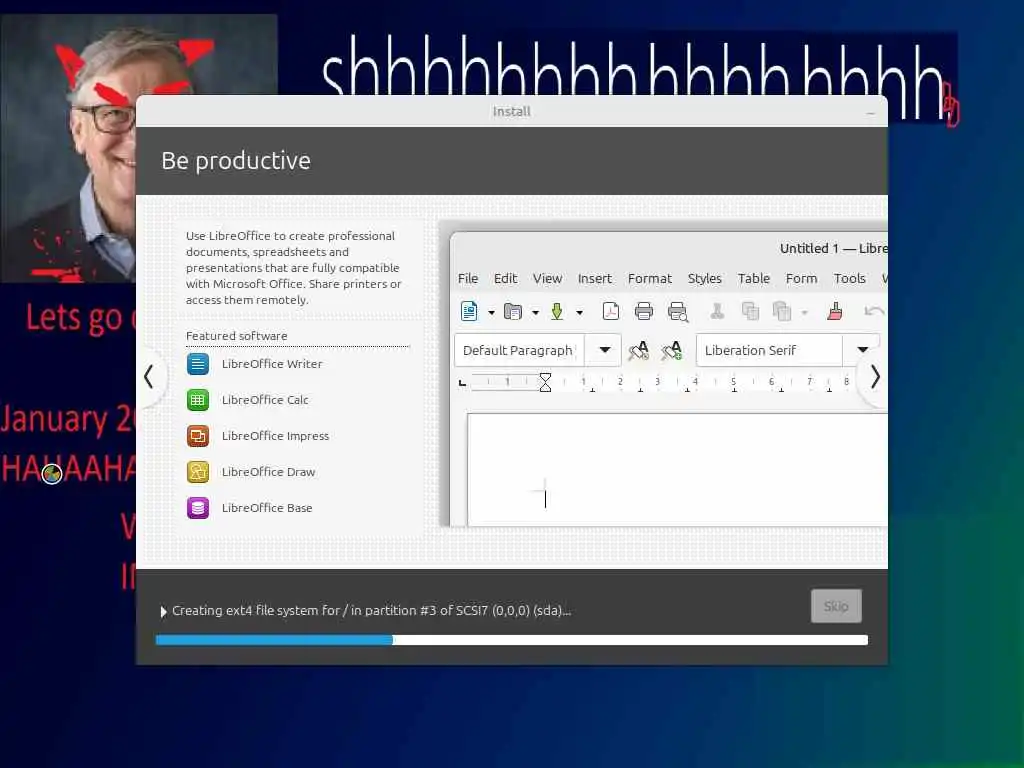Click the Liberation Serif font name field
Viewport: 1024px width, 768px height.
(x=769, y=350)
